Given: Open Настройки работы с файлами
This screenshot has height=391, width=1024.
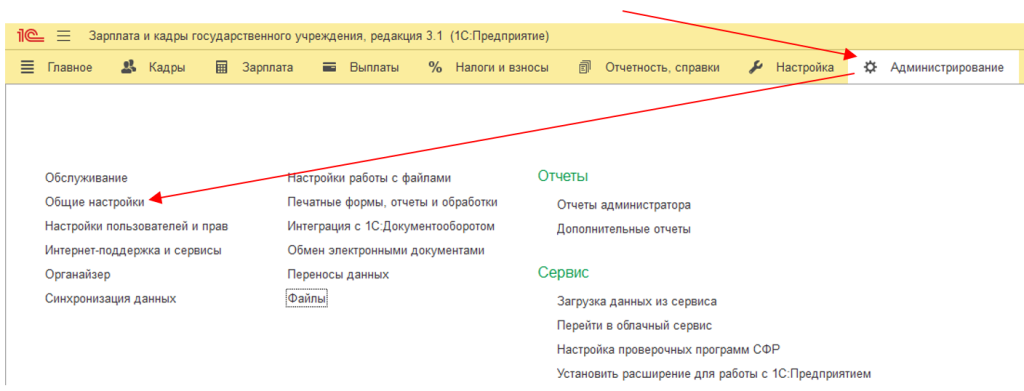Looking at the screenshot, I should pyautogui.click(x=369, y=178).
